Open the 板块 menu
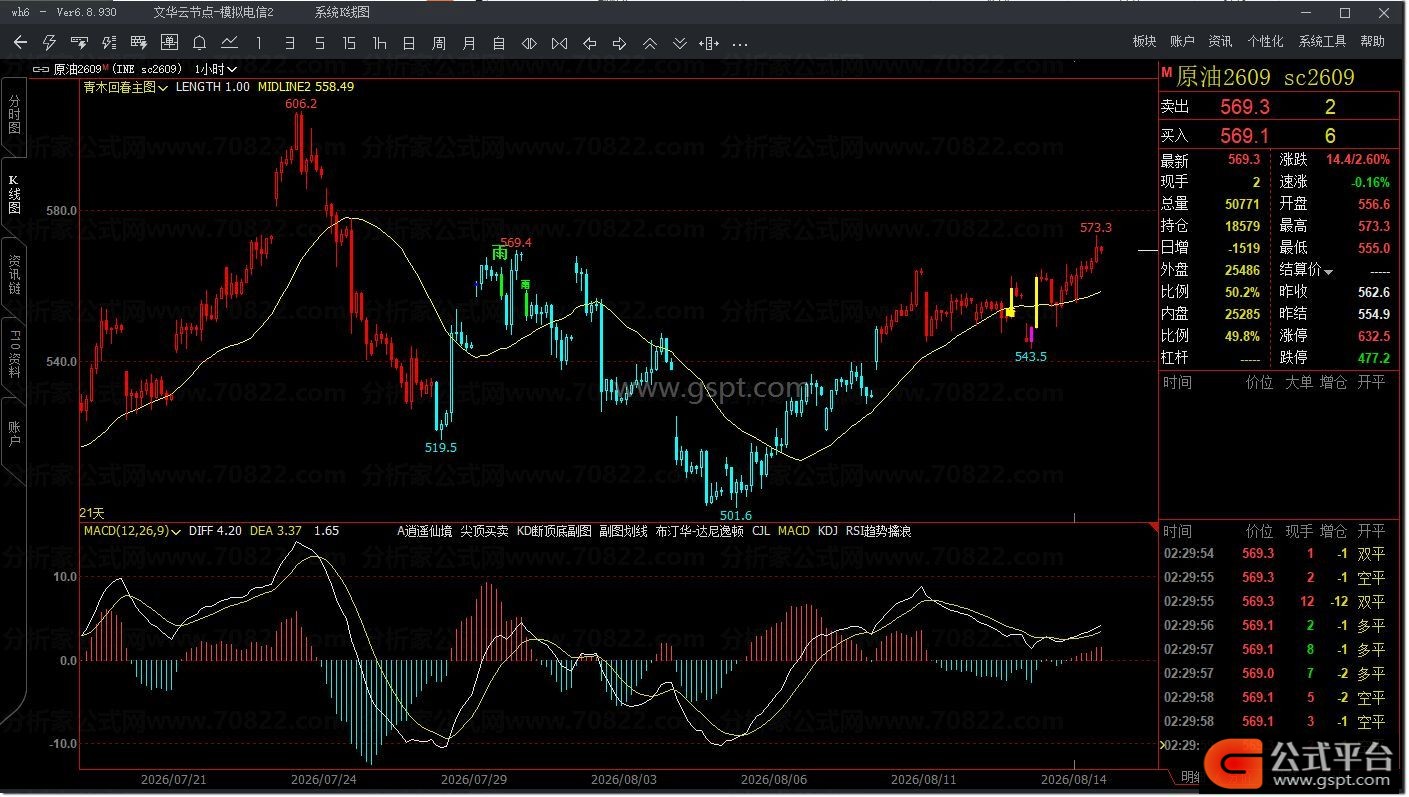The image size is (1409, 797). click(1144, 41)
